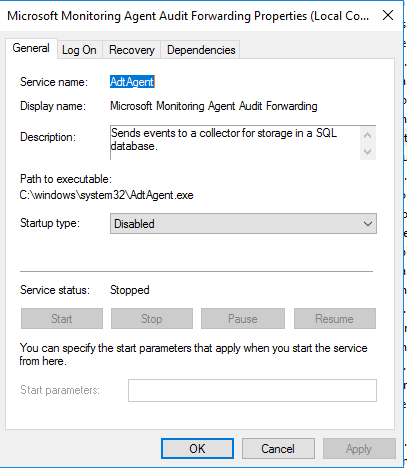Open the Log On tab
407x468 pixels.
click(79, 50)
